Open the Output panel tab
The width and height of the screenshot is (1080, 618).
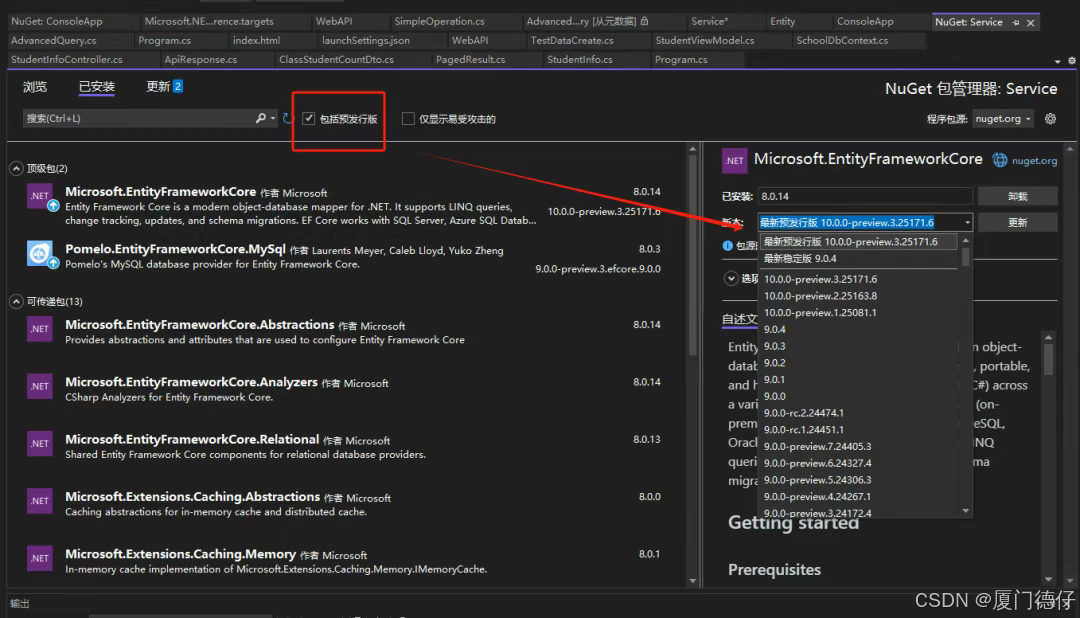point(19,604)
